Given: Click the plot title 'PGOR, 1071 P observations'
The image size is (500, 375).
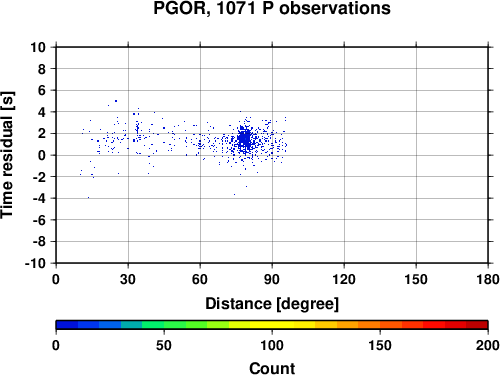Looking at the screenshot, I should [x=272, y=8].
